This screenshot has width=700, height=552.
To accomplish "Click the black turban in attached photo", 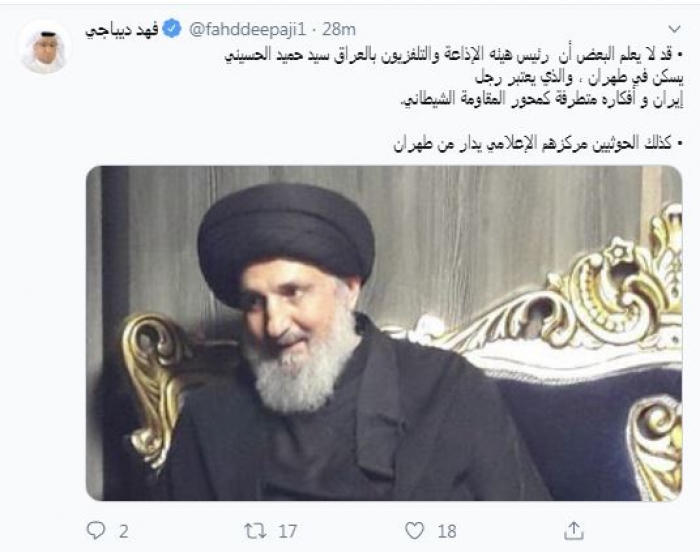I will tap(286, 239).
